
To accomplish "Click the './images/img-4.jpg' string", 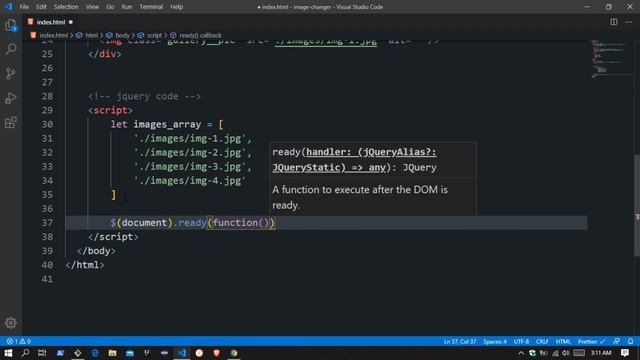I will 190,181.
